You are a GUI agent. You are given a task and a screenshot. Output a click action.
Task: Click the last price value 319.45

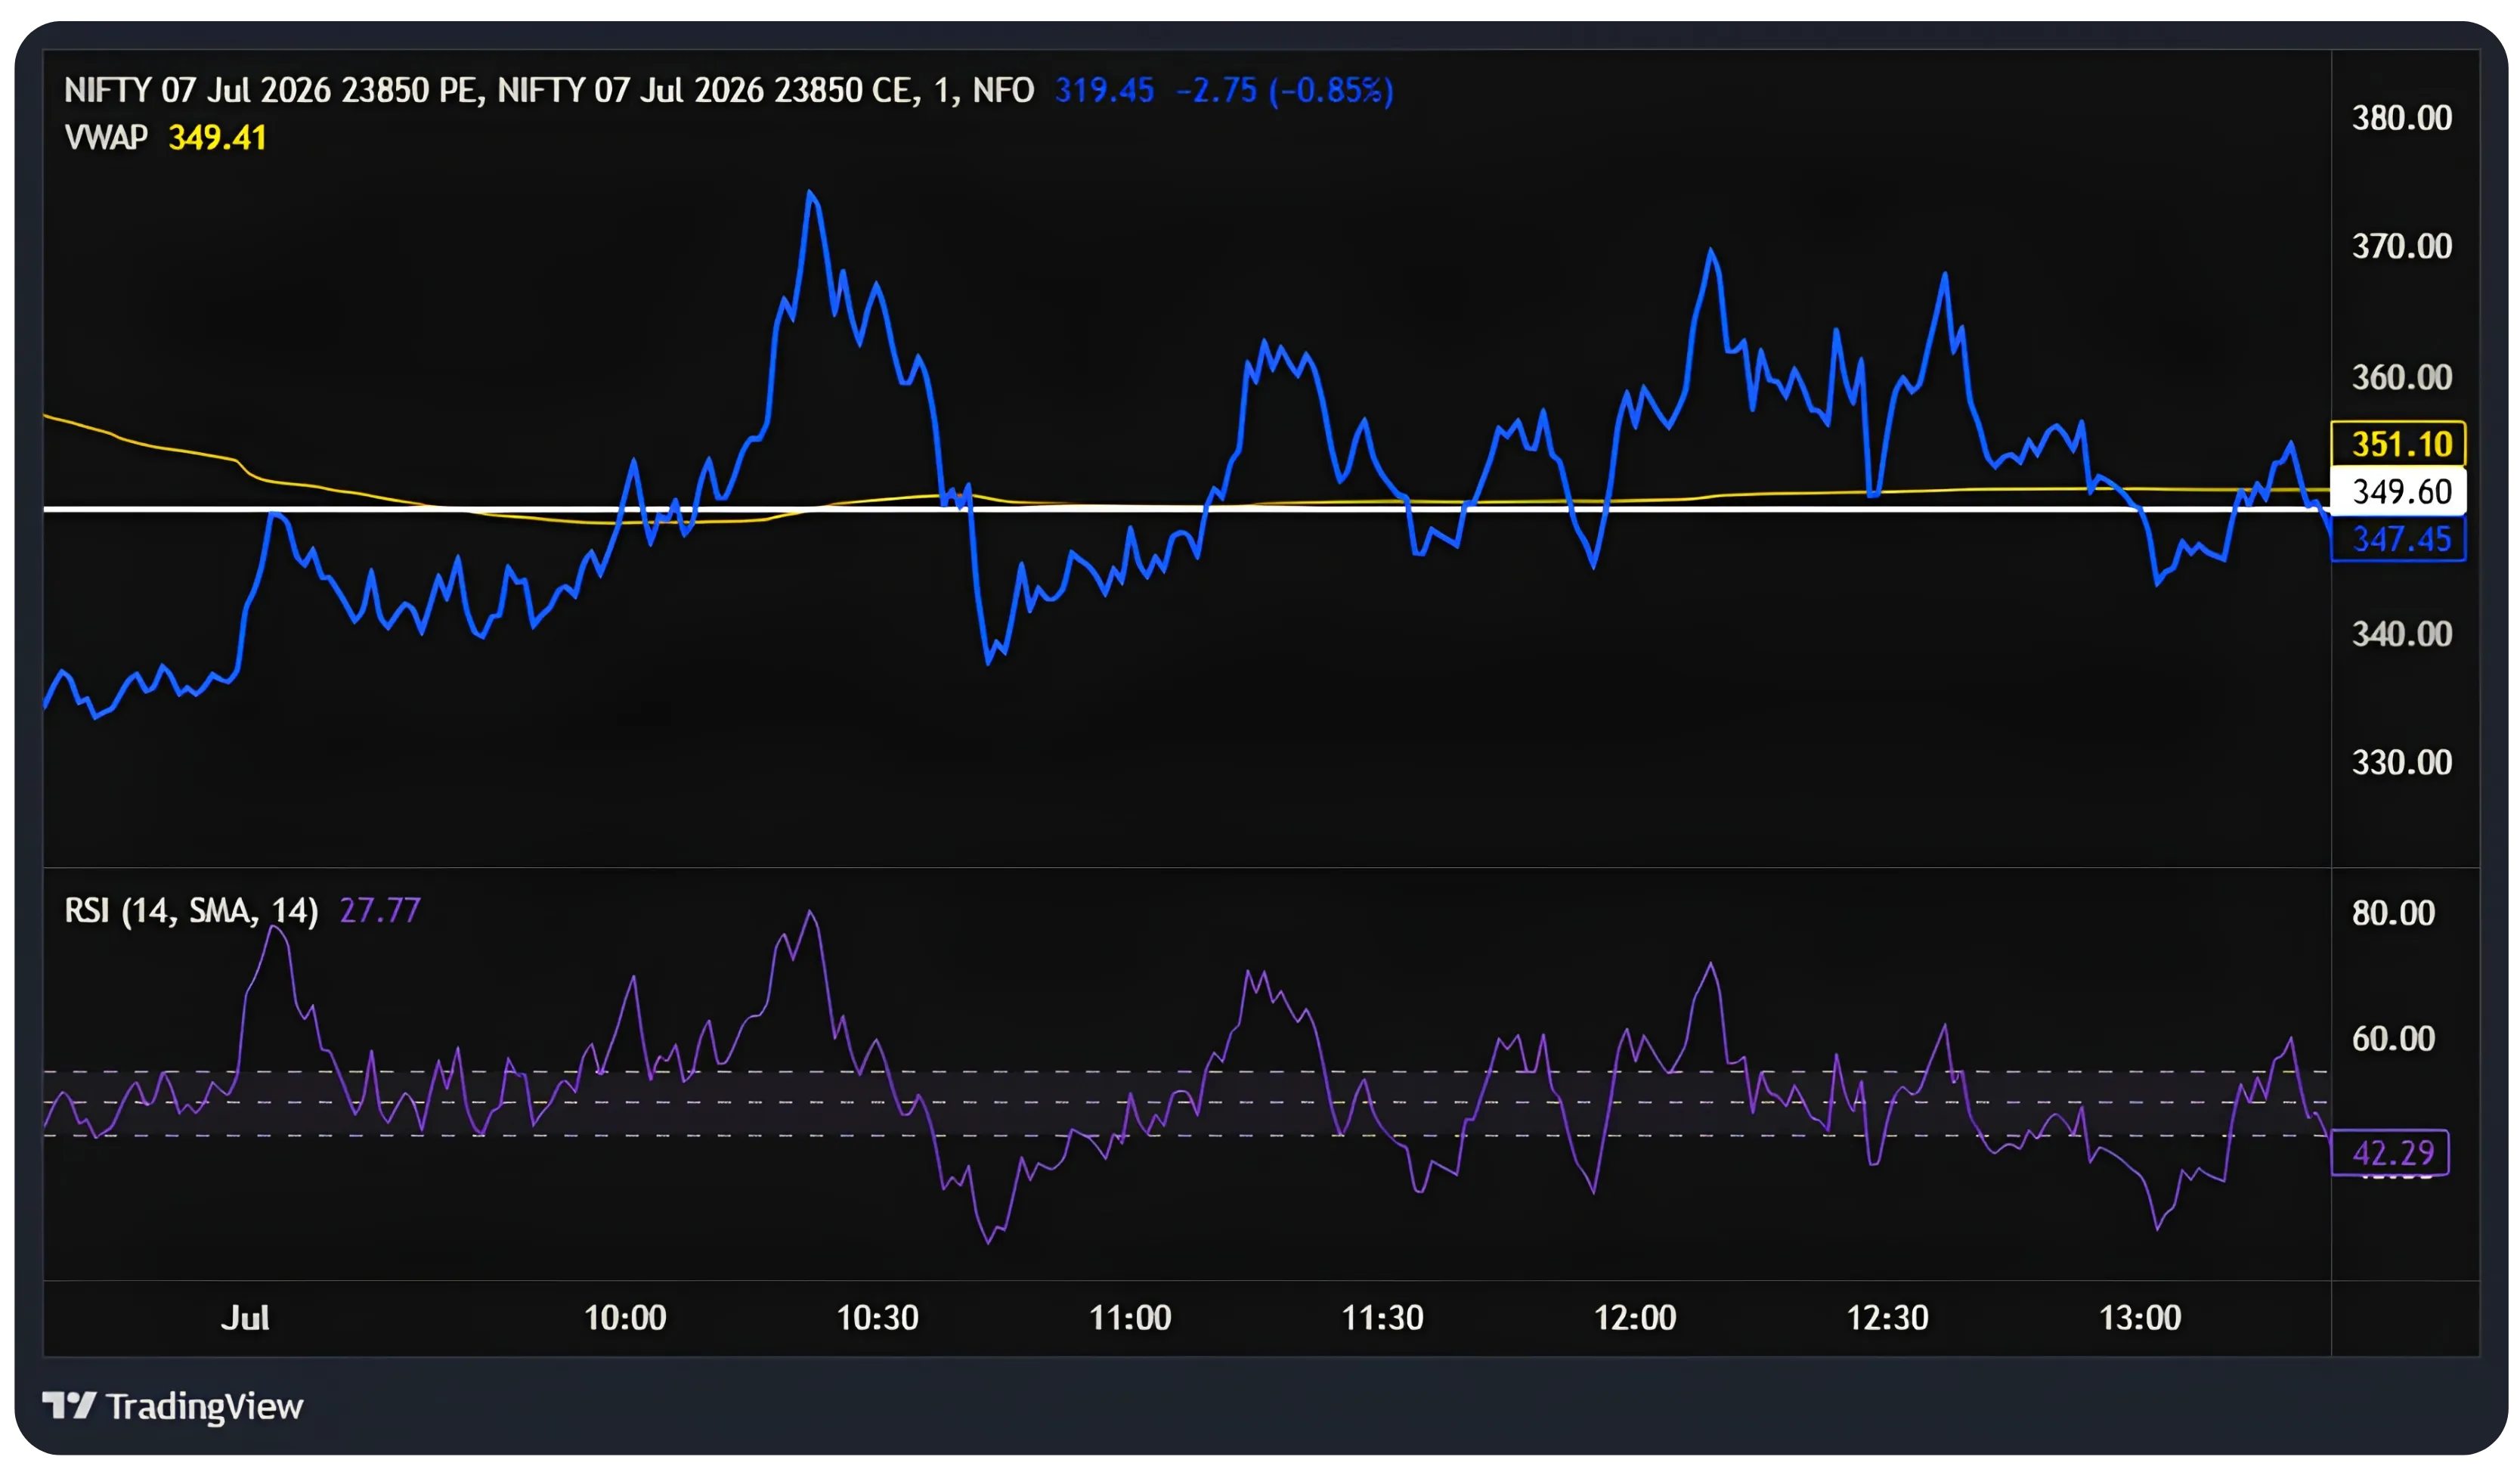(x=1104, y=91)
